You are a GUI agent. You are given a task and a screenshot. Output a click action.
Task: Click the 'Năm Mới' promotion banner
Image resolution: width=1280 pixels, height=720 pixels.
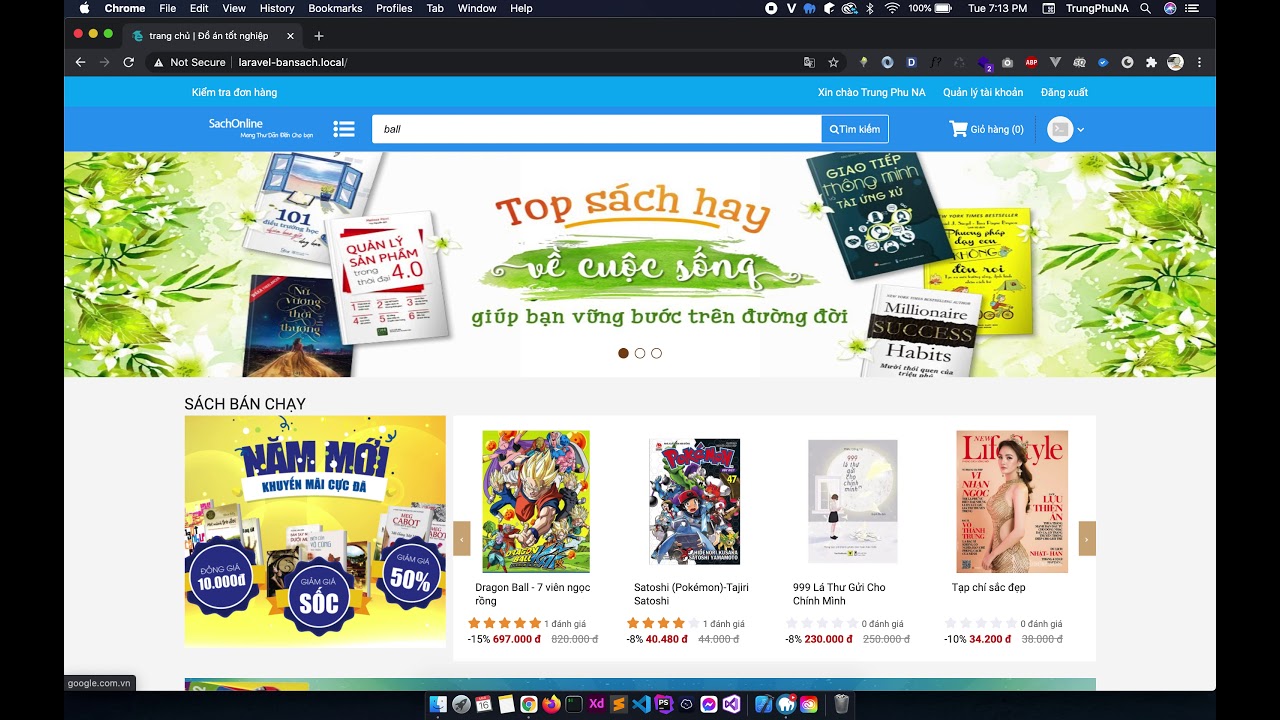[315, 531]
